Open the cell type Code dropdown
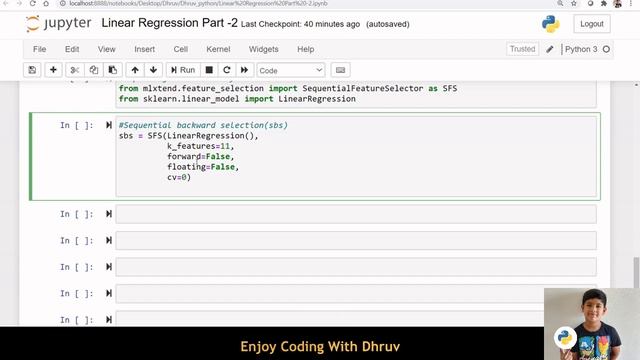The height and width of the screenshot is (360, 640). tap(291, 70)
